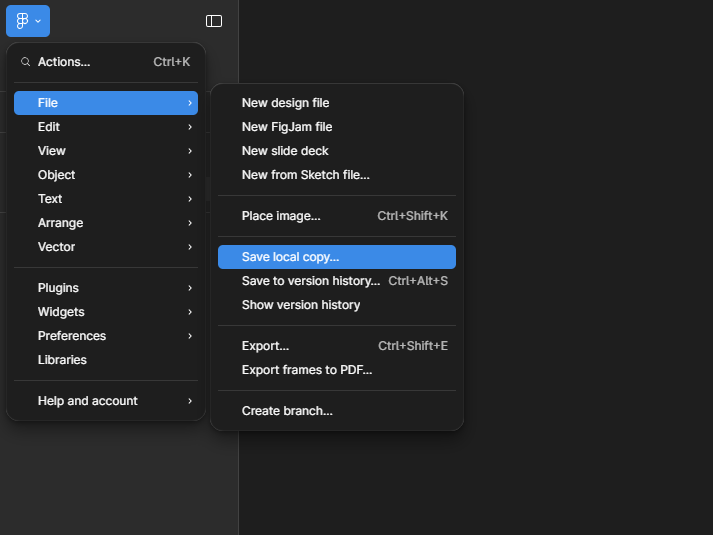
Task: Click the Actions search magnifier icon
Action: [25, 62]
